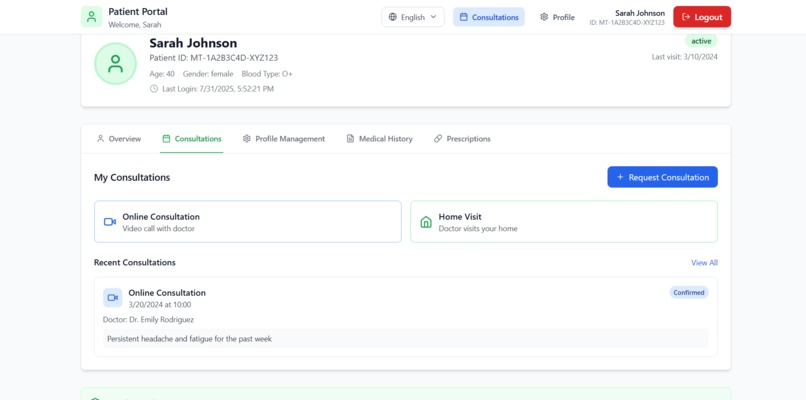
Task: Click the clock icon next to Last Login
Action: 154,88
